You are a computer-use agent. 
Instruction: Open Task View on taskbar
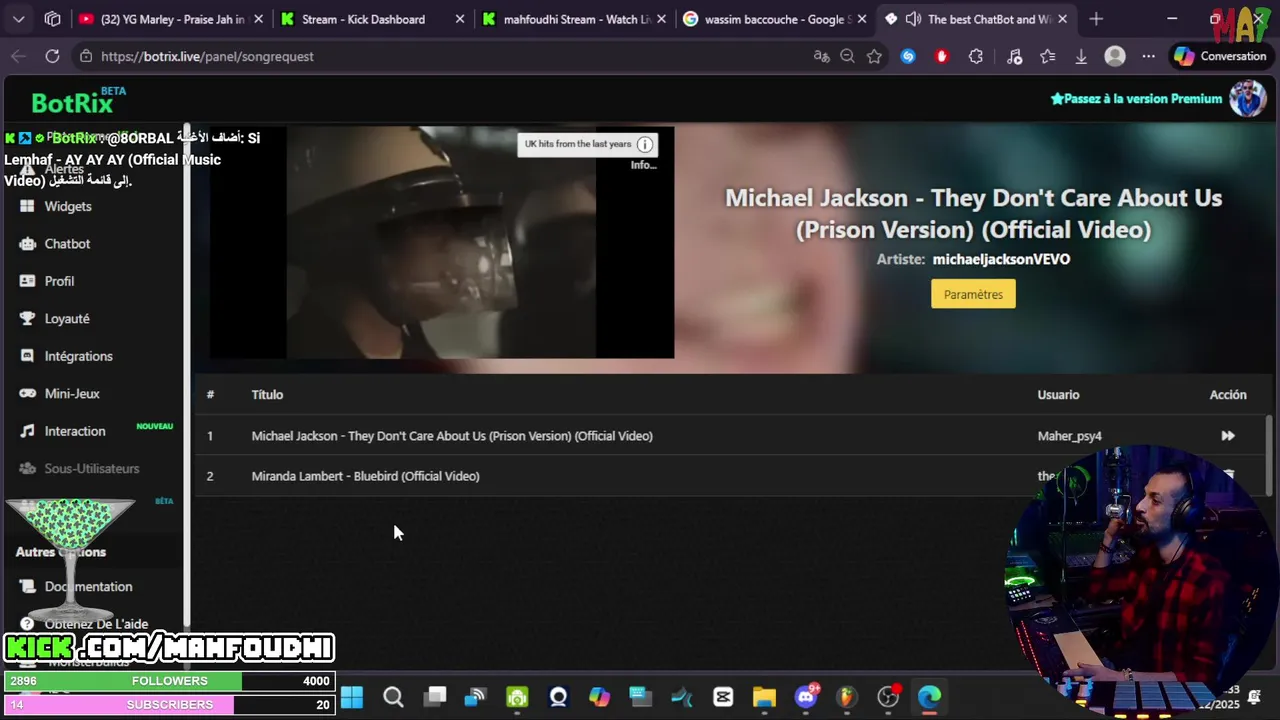pyautogui.click(x=435, y=697)
